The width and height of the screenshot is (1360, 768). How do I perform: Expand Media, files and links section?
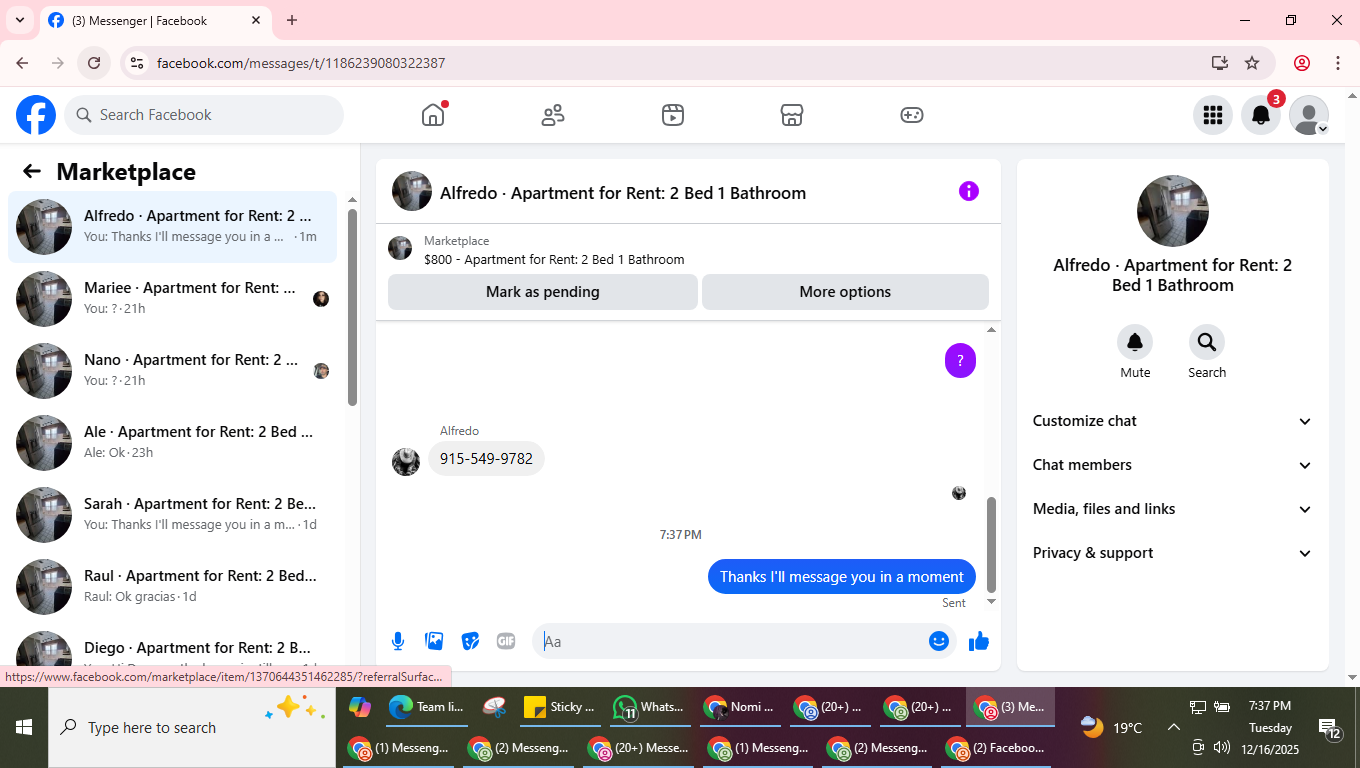pyautogui.click(x=1173, y=509)
